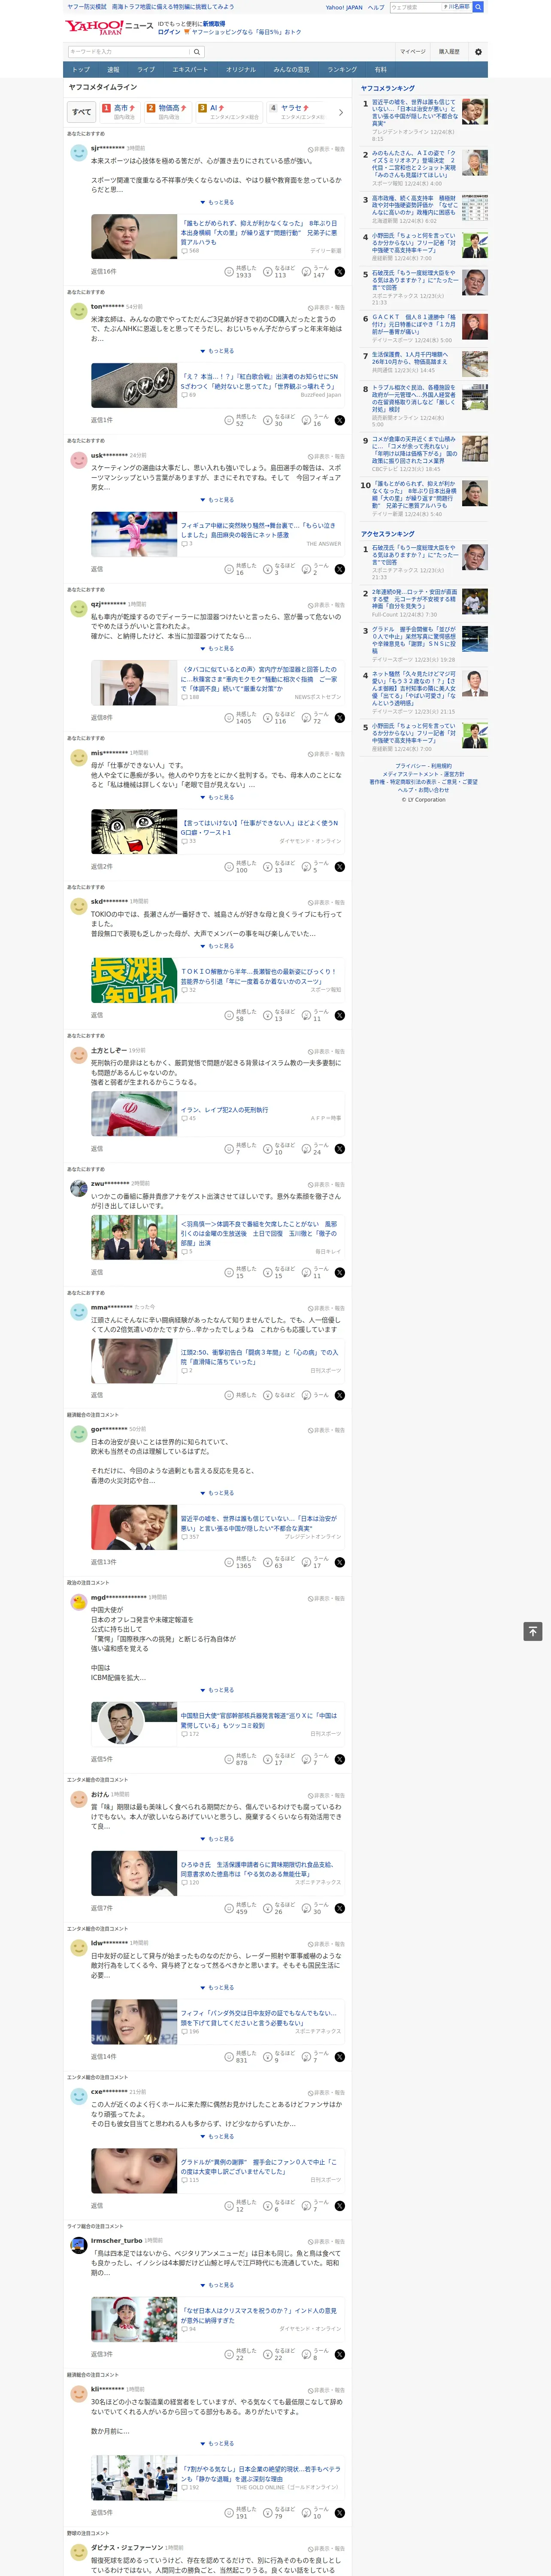Open マイページ button
This screenshot has height=2576, width=551.
413,52
